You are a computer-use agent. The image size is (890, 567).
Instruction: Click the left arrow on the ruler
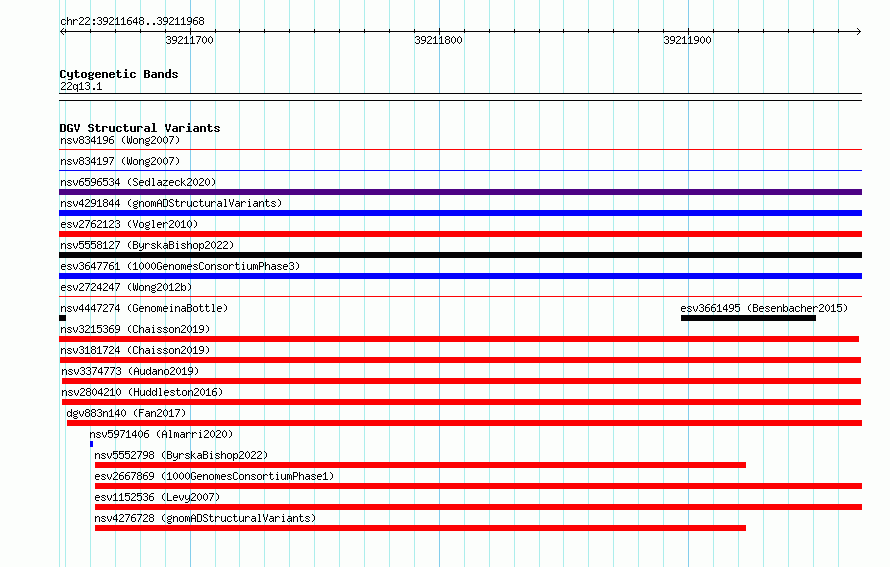[63, 31]
